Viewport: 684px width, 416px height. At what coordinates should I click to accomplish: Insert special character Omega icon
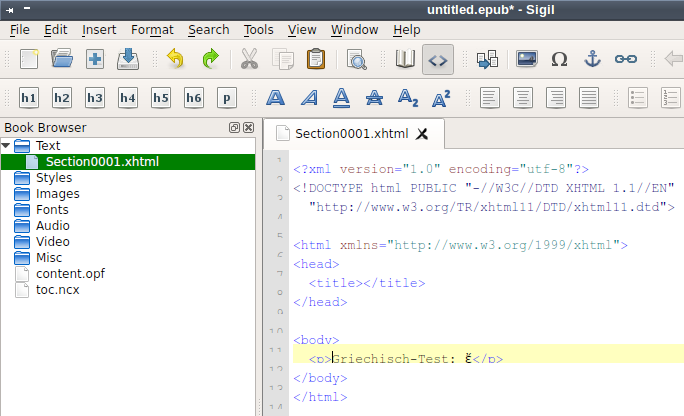559,59
